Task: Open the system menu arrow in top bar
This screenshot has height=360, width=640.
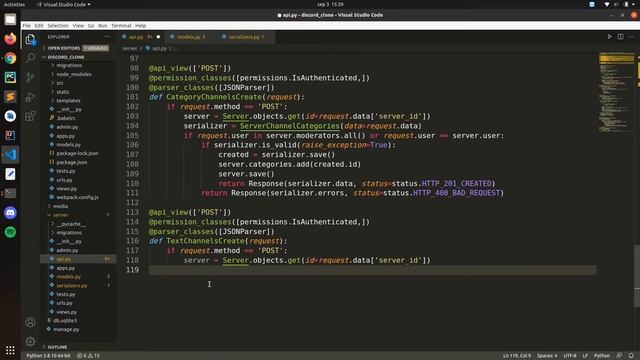Action: pos(634,4)
